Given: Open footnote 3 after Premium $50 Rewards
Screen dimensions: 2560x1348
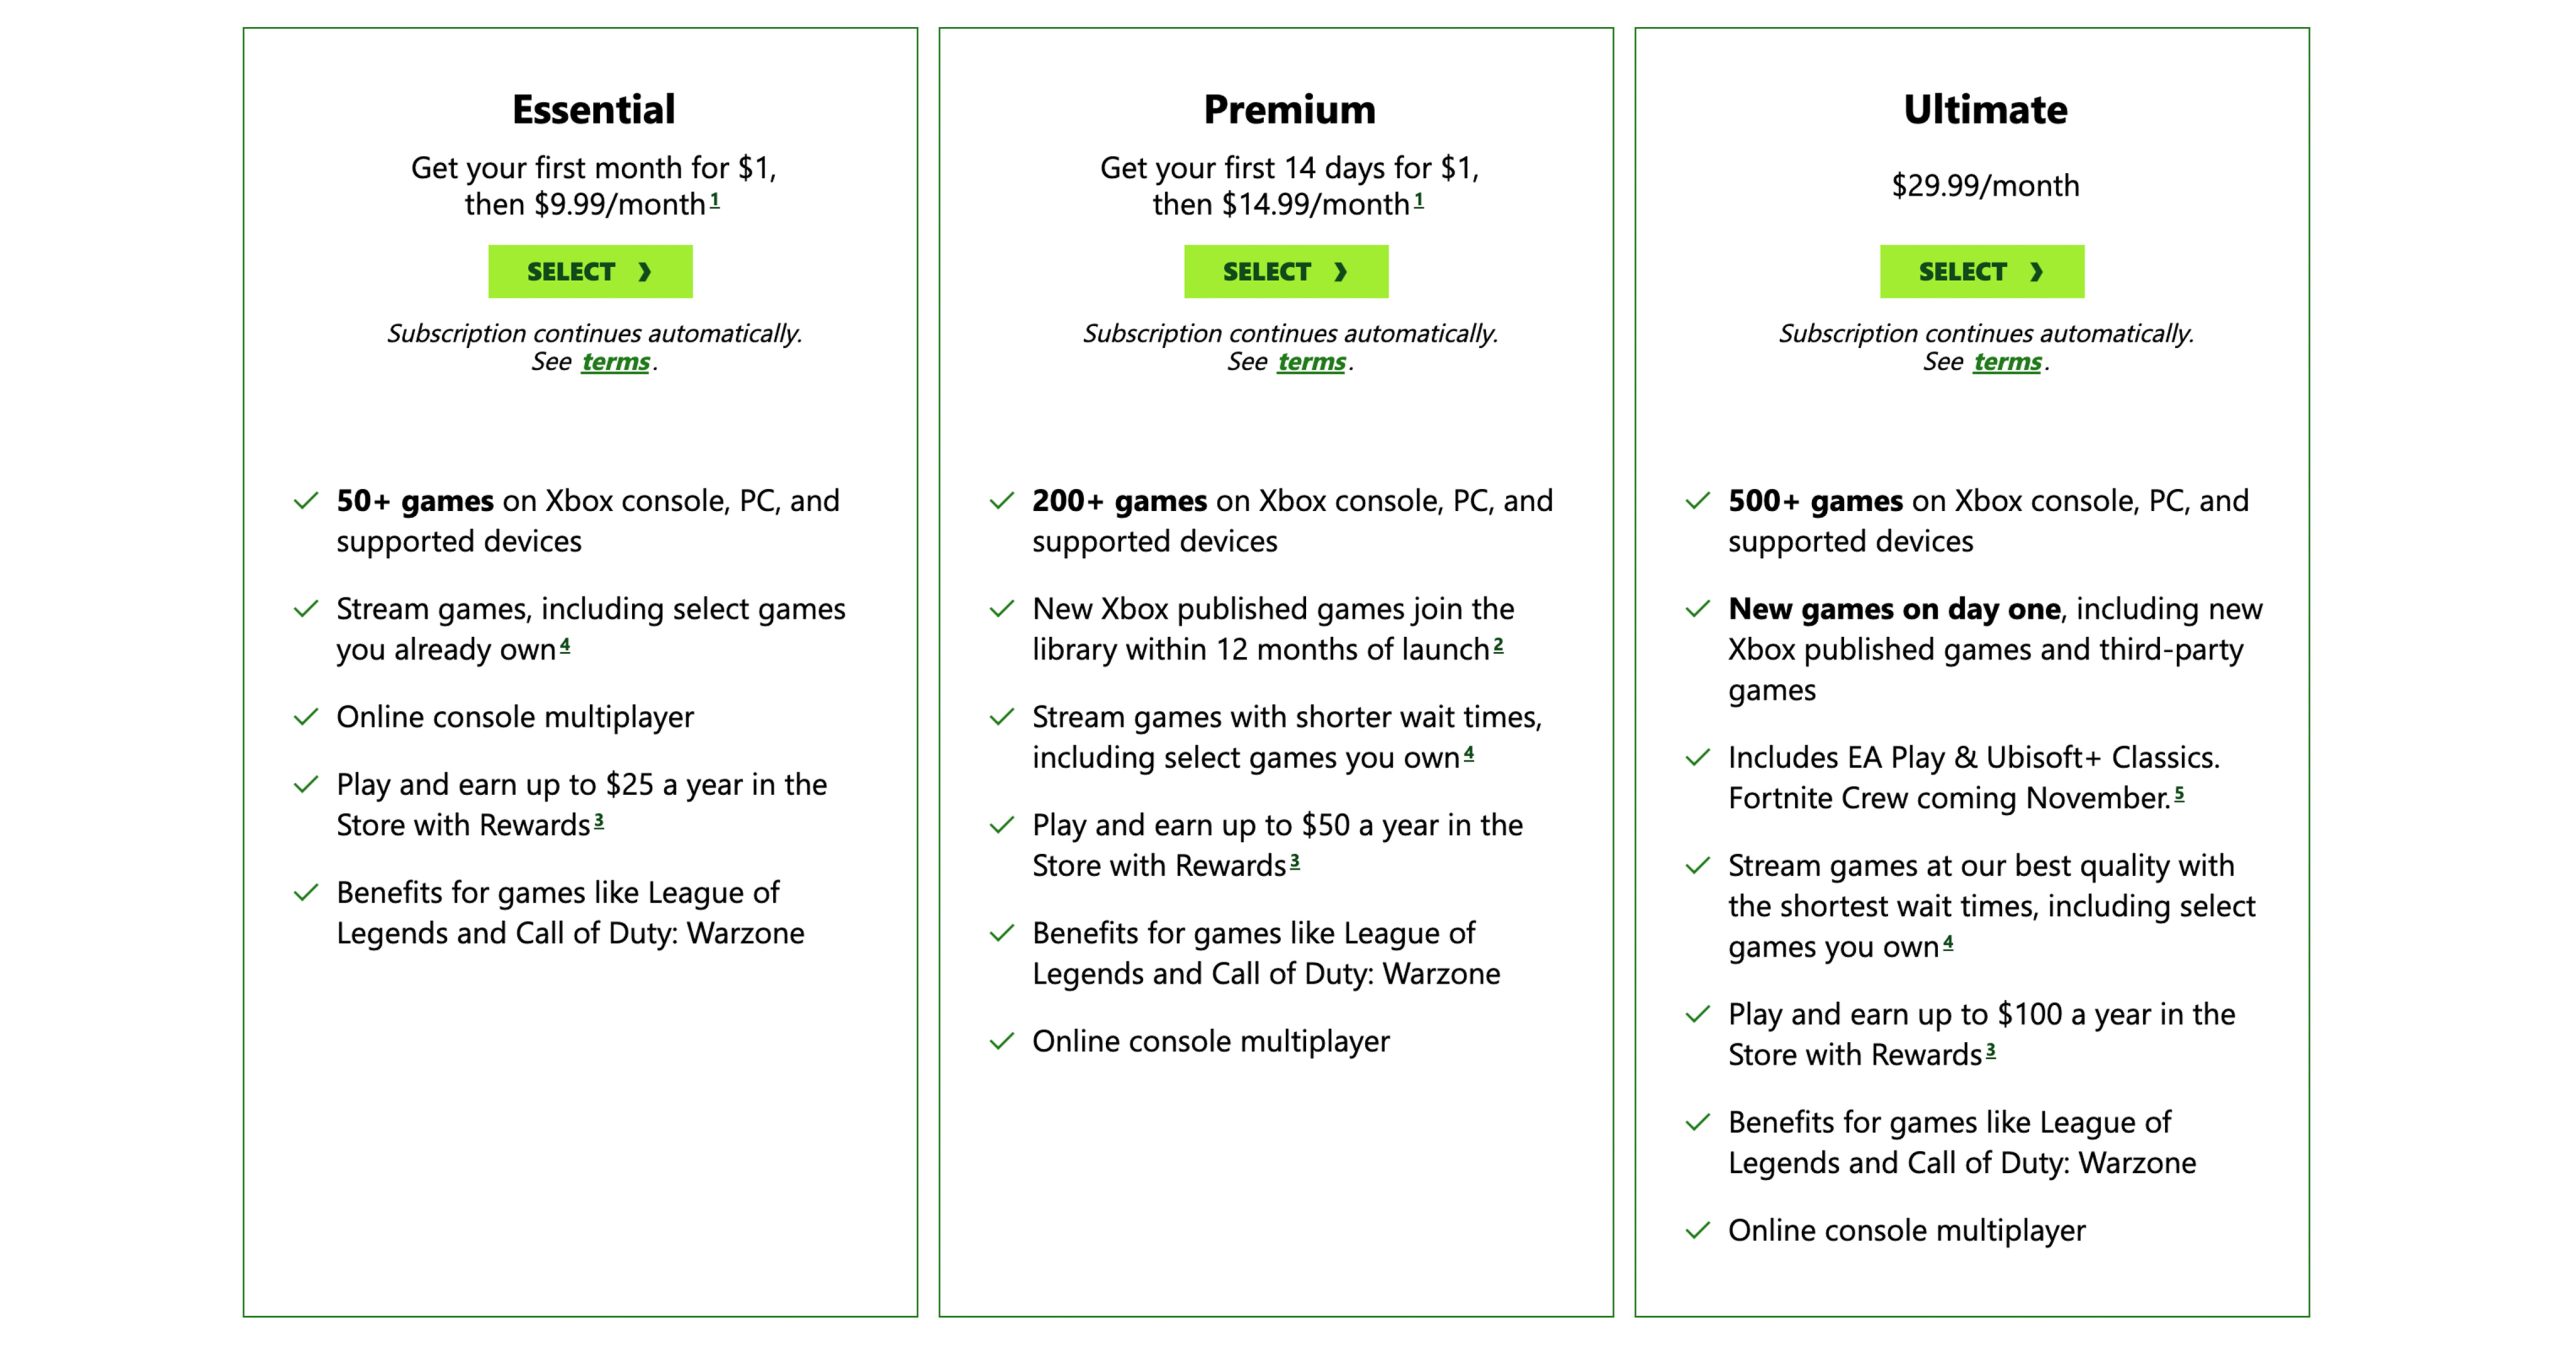Looking at the screenshot, I should tap(1295, 862).
